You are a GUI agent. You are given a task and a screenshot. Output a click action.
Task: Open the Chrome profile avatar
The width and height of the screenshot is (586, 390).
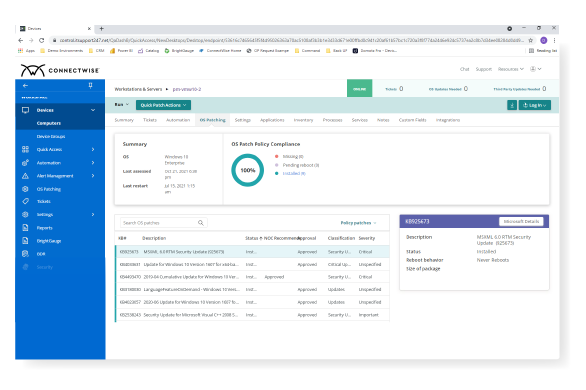tap(544, 40)
